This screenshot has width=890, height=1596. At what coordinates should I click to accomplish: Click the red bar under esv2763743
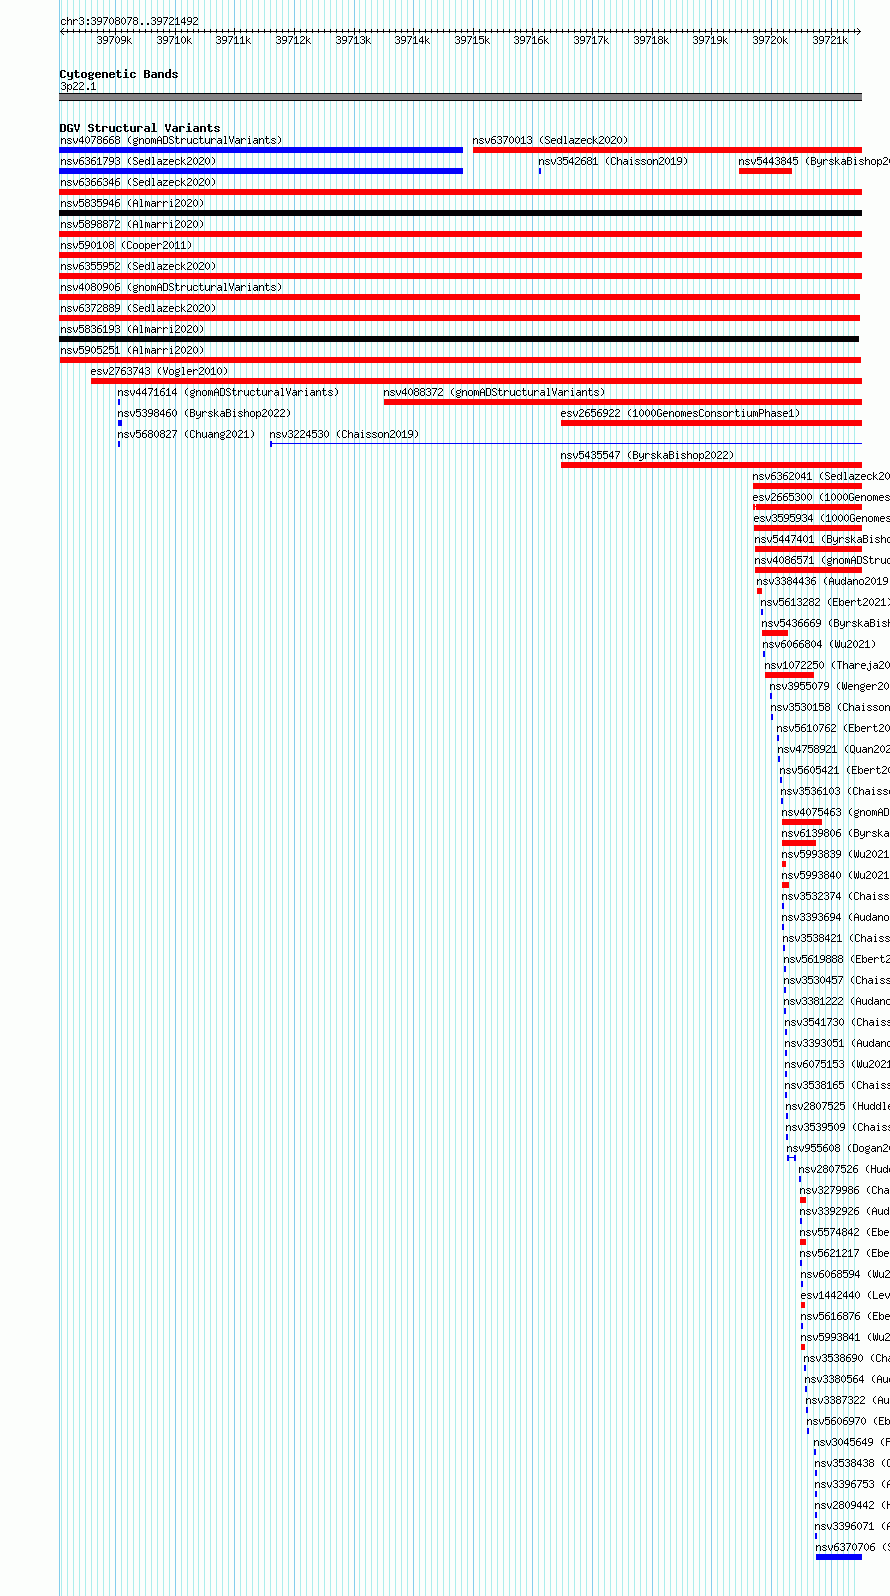click(x=476, y=381)
